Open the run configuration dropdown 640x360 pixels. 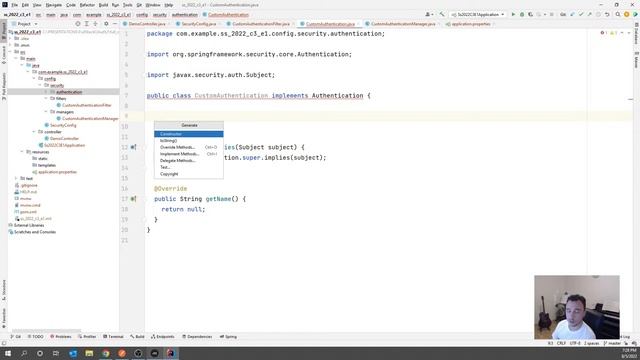[x=478, y=15]
